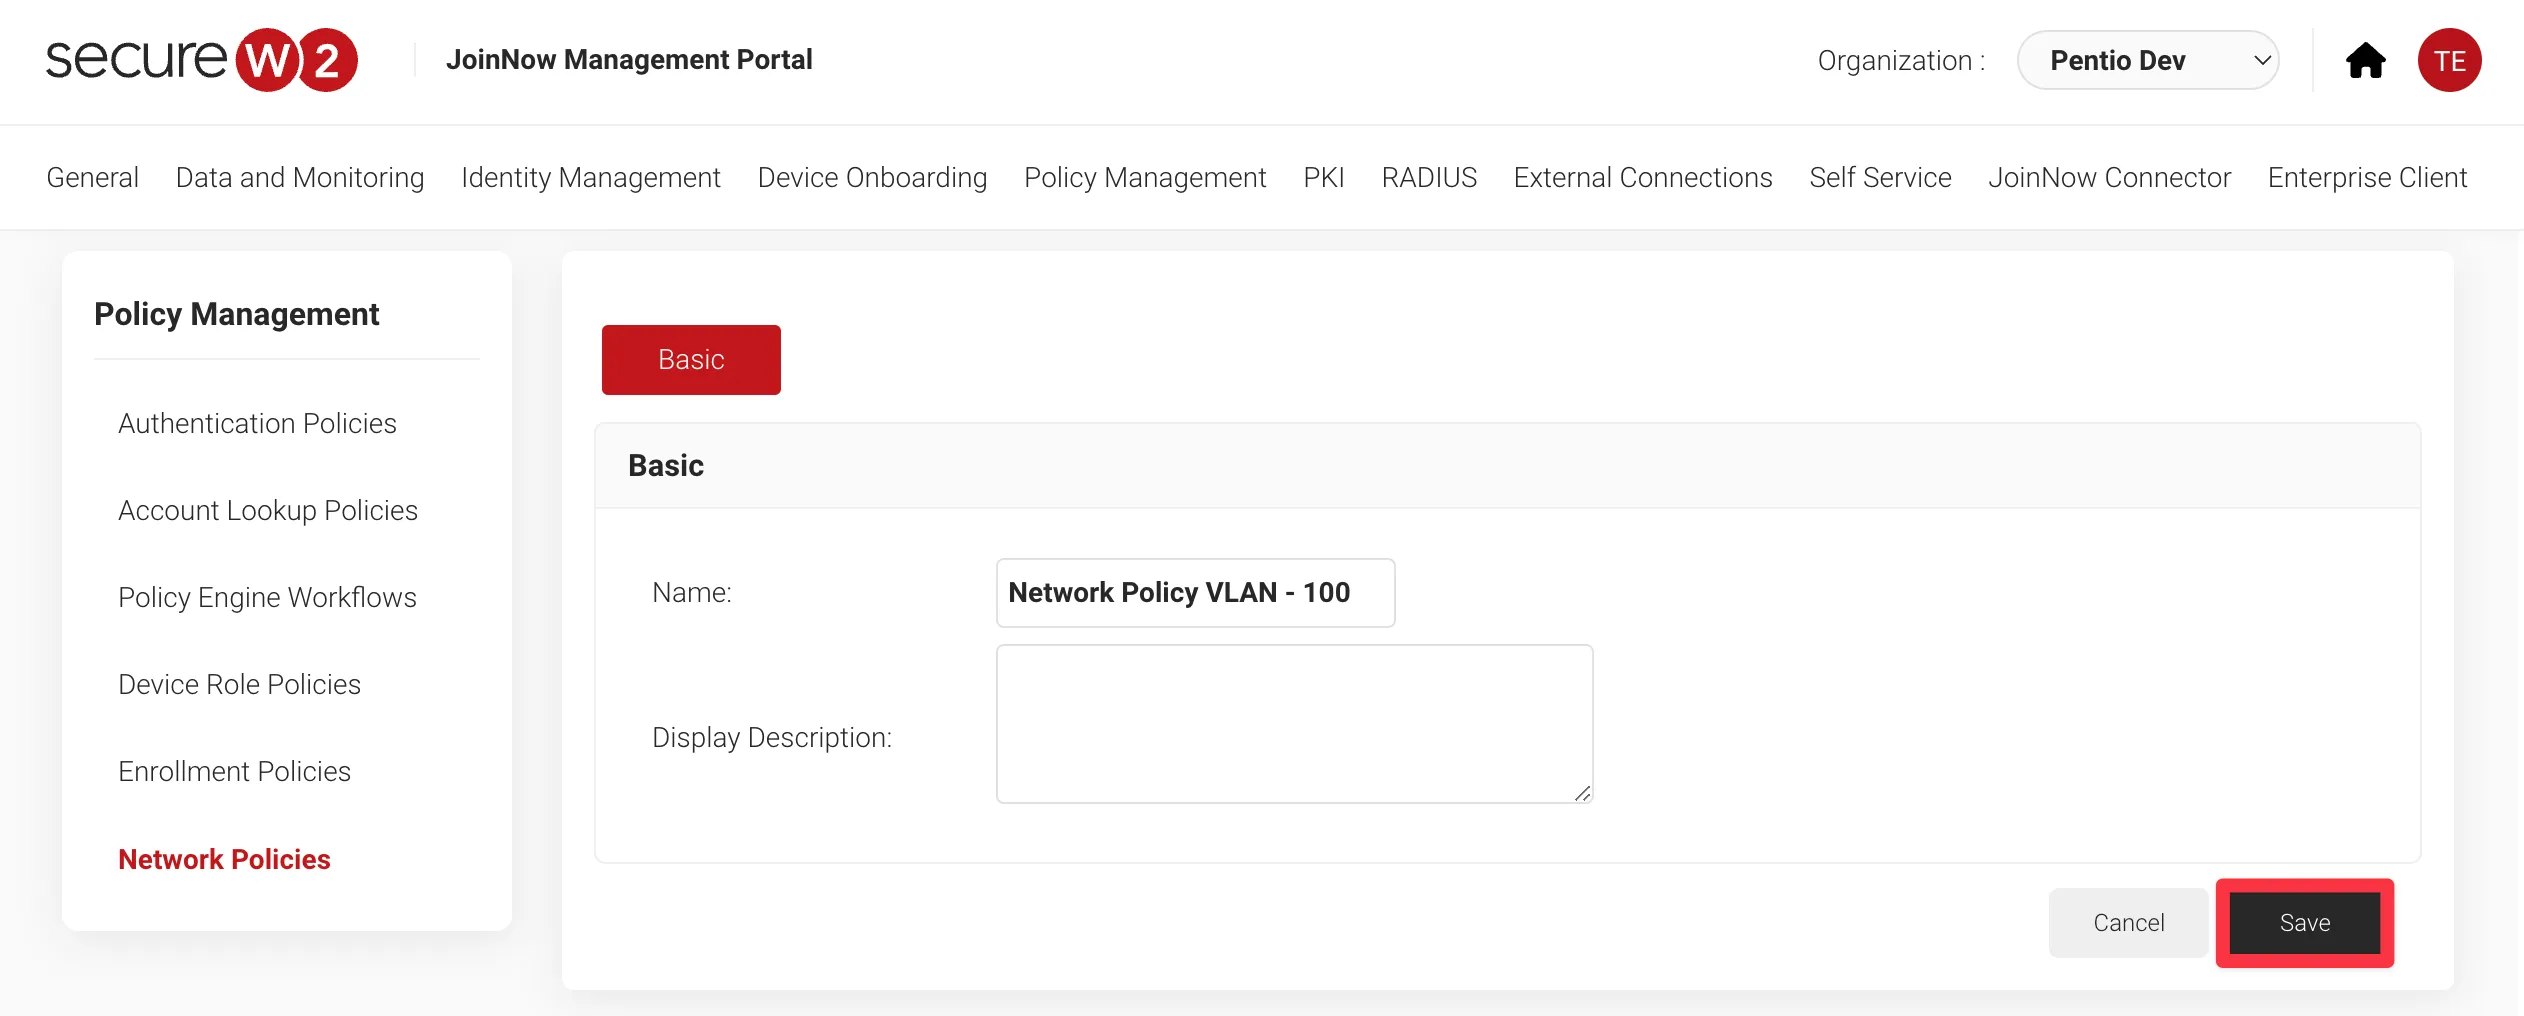Open JoinNow Connector menu

coord(2110,177)
